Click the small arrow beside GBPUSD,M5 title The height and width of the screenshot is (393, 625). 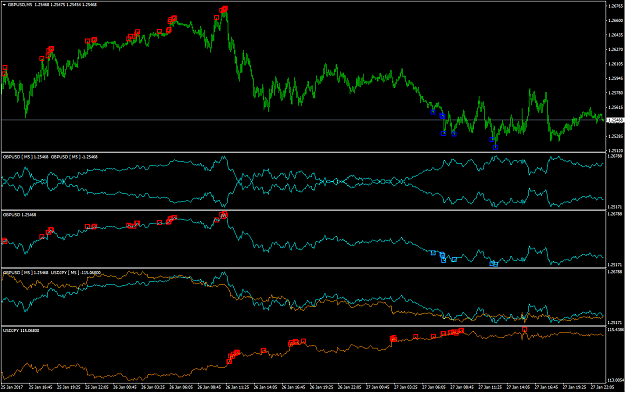(4, 5)
